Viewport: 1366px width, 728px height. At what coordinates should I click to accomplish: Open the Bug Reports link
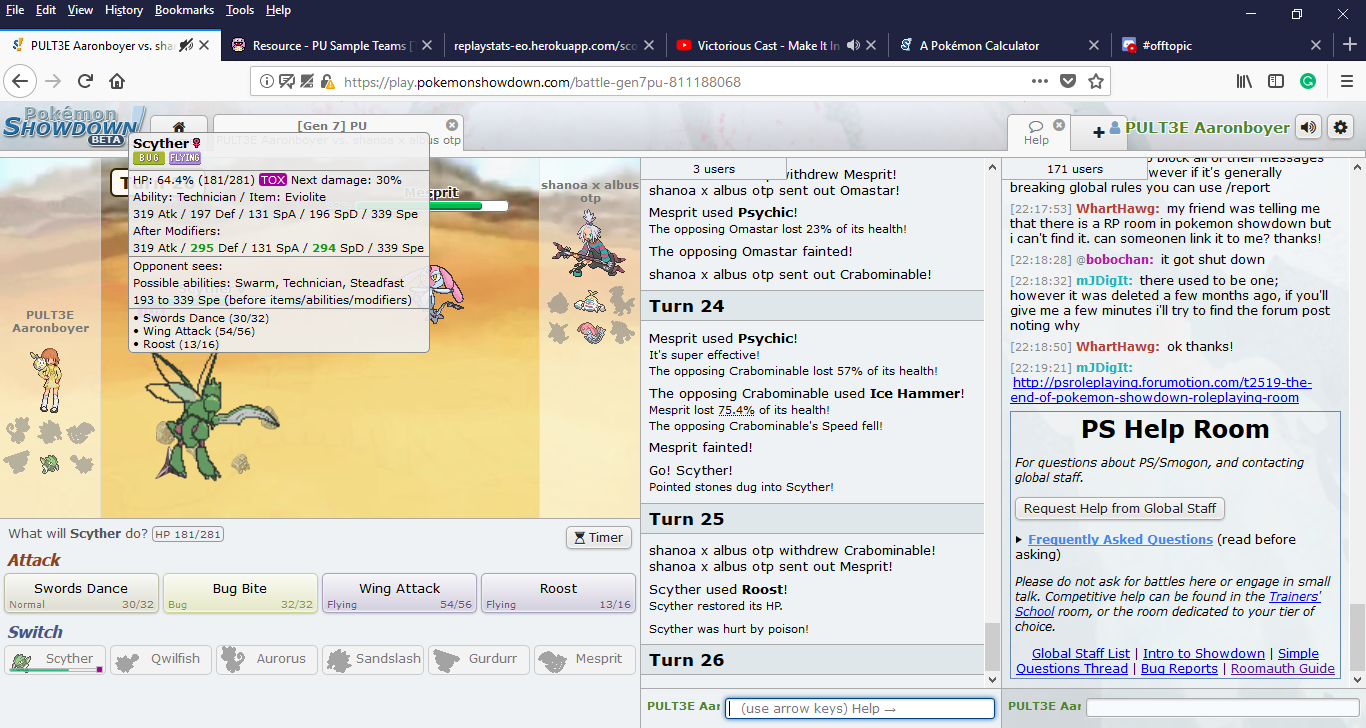pyautogui.click(x=1179, y=669)
